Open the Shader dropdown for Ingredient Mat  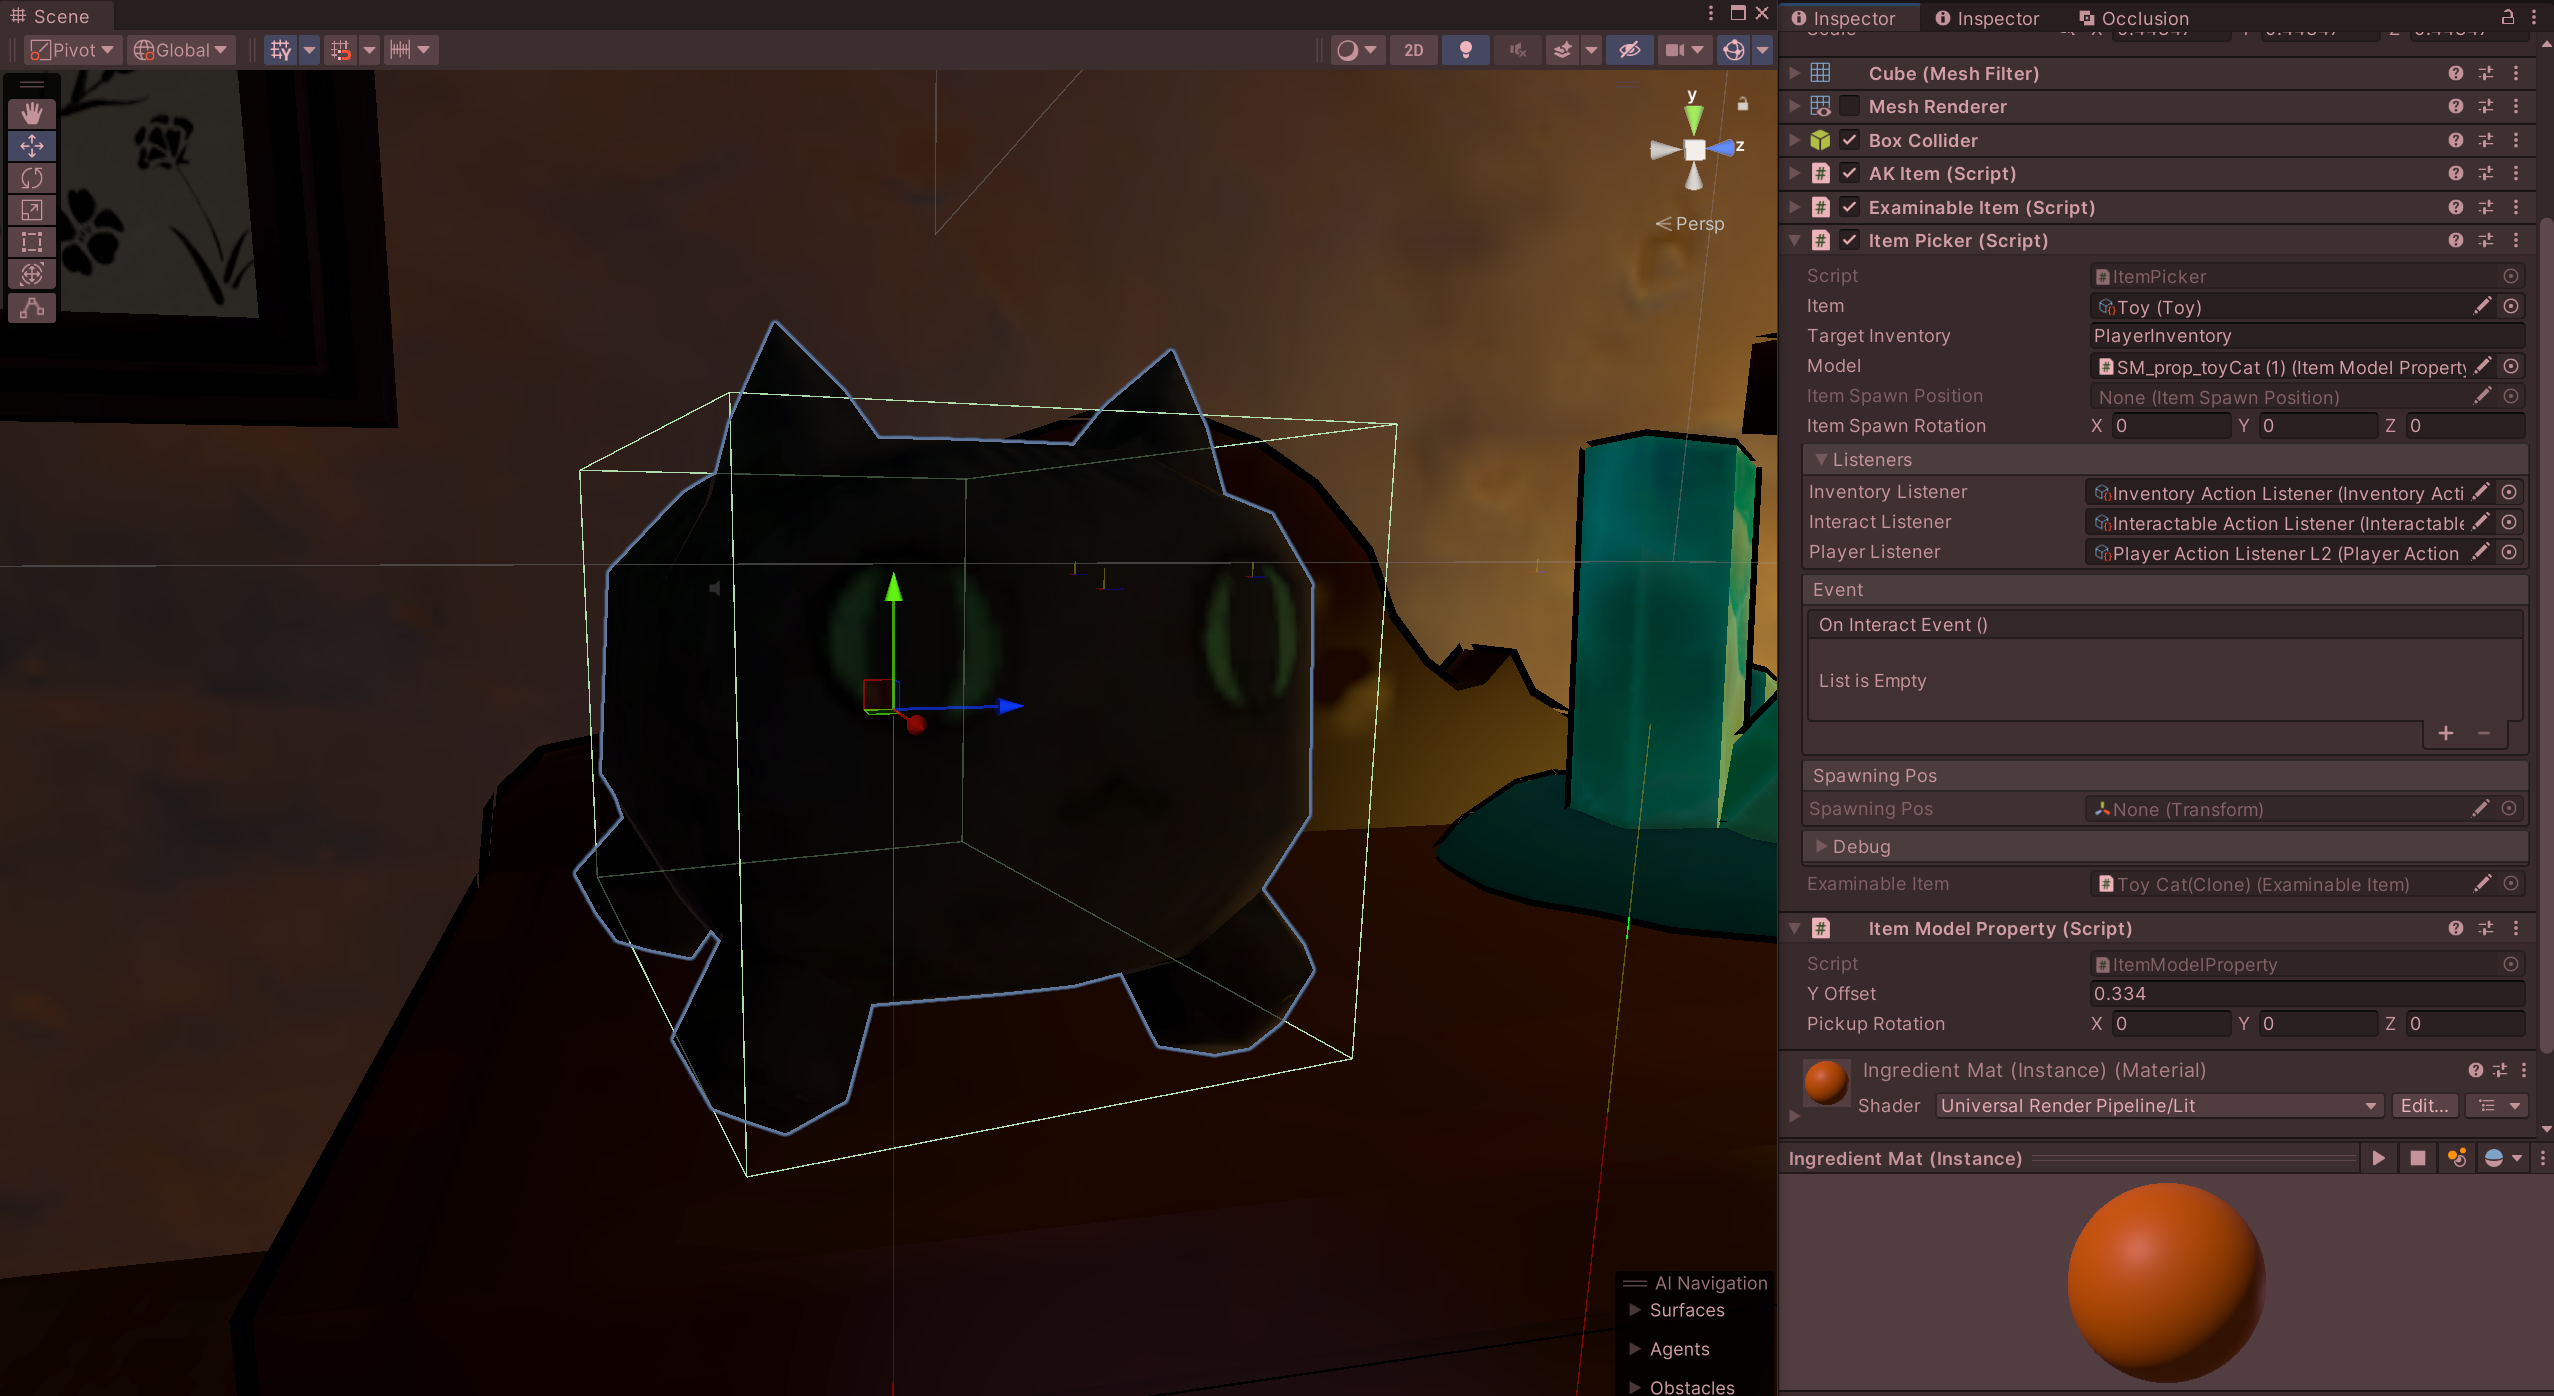tap(2157, 1105)
